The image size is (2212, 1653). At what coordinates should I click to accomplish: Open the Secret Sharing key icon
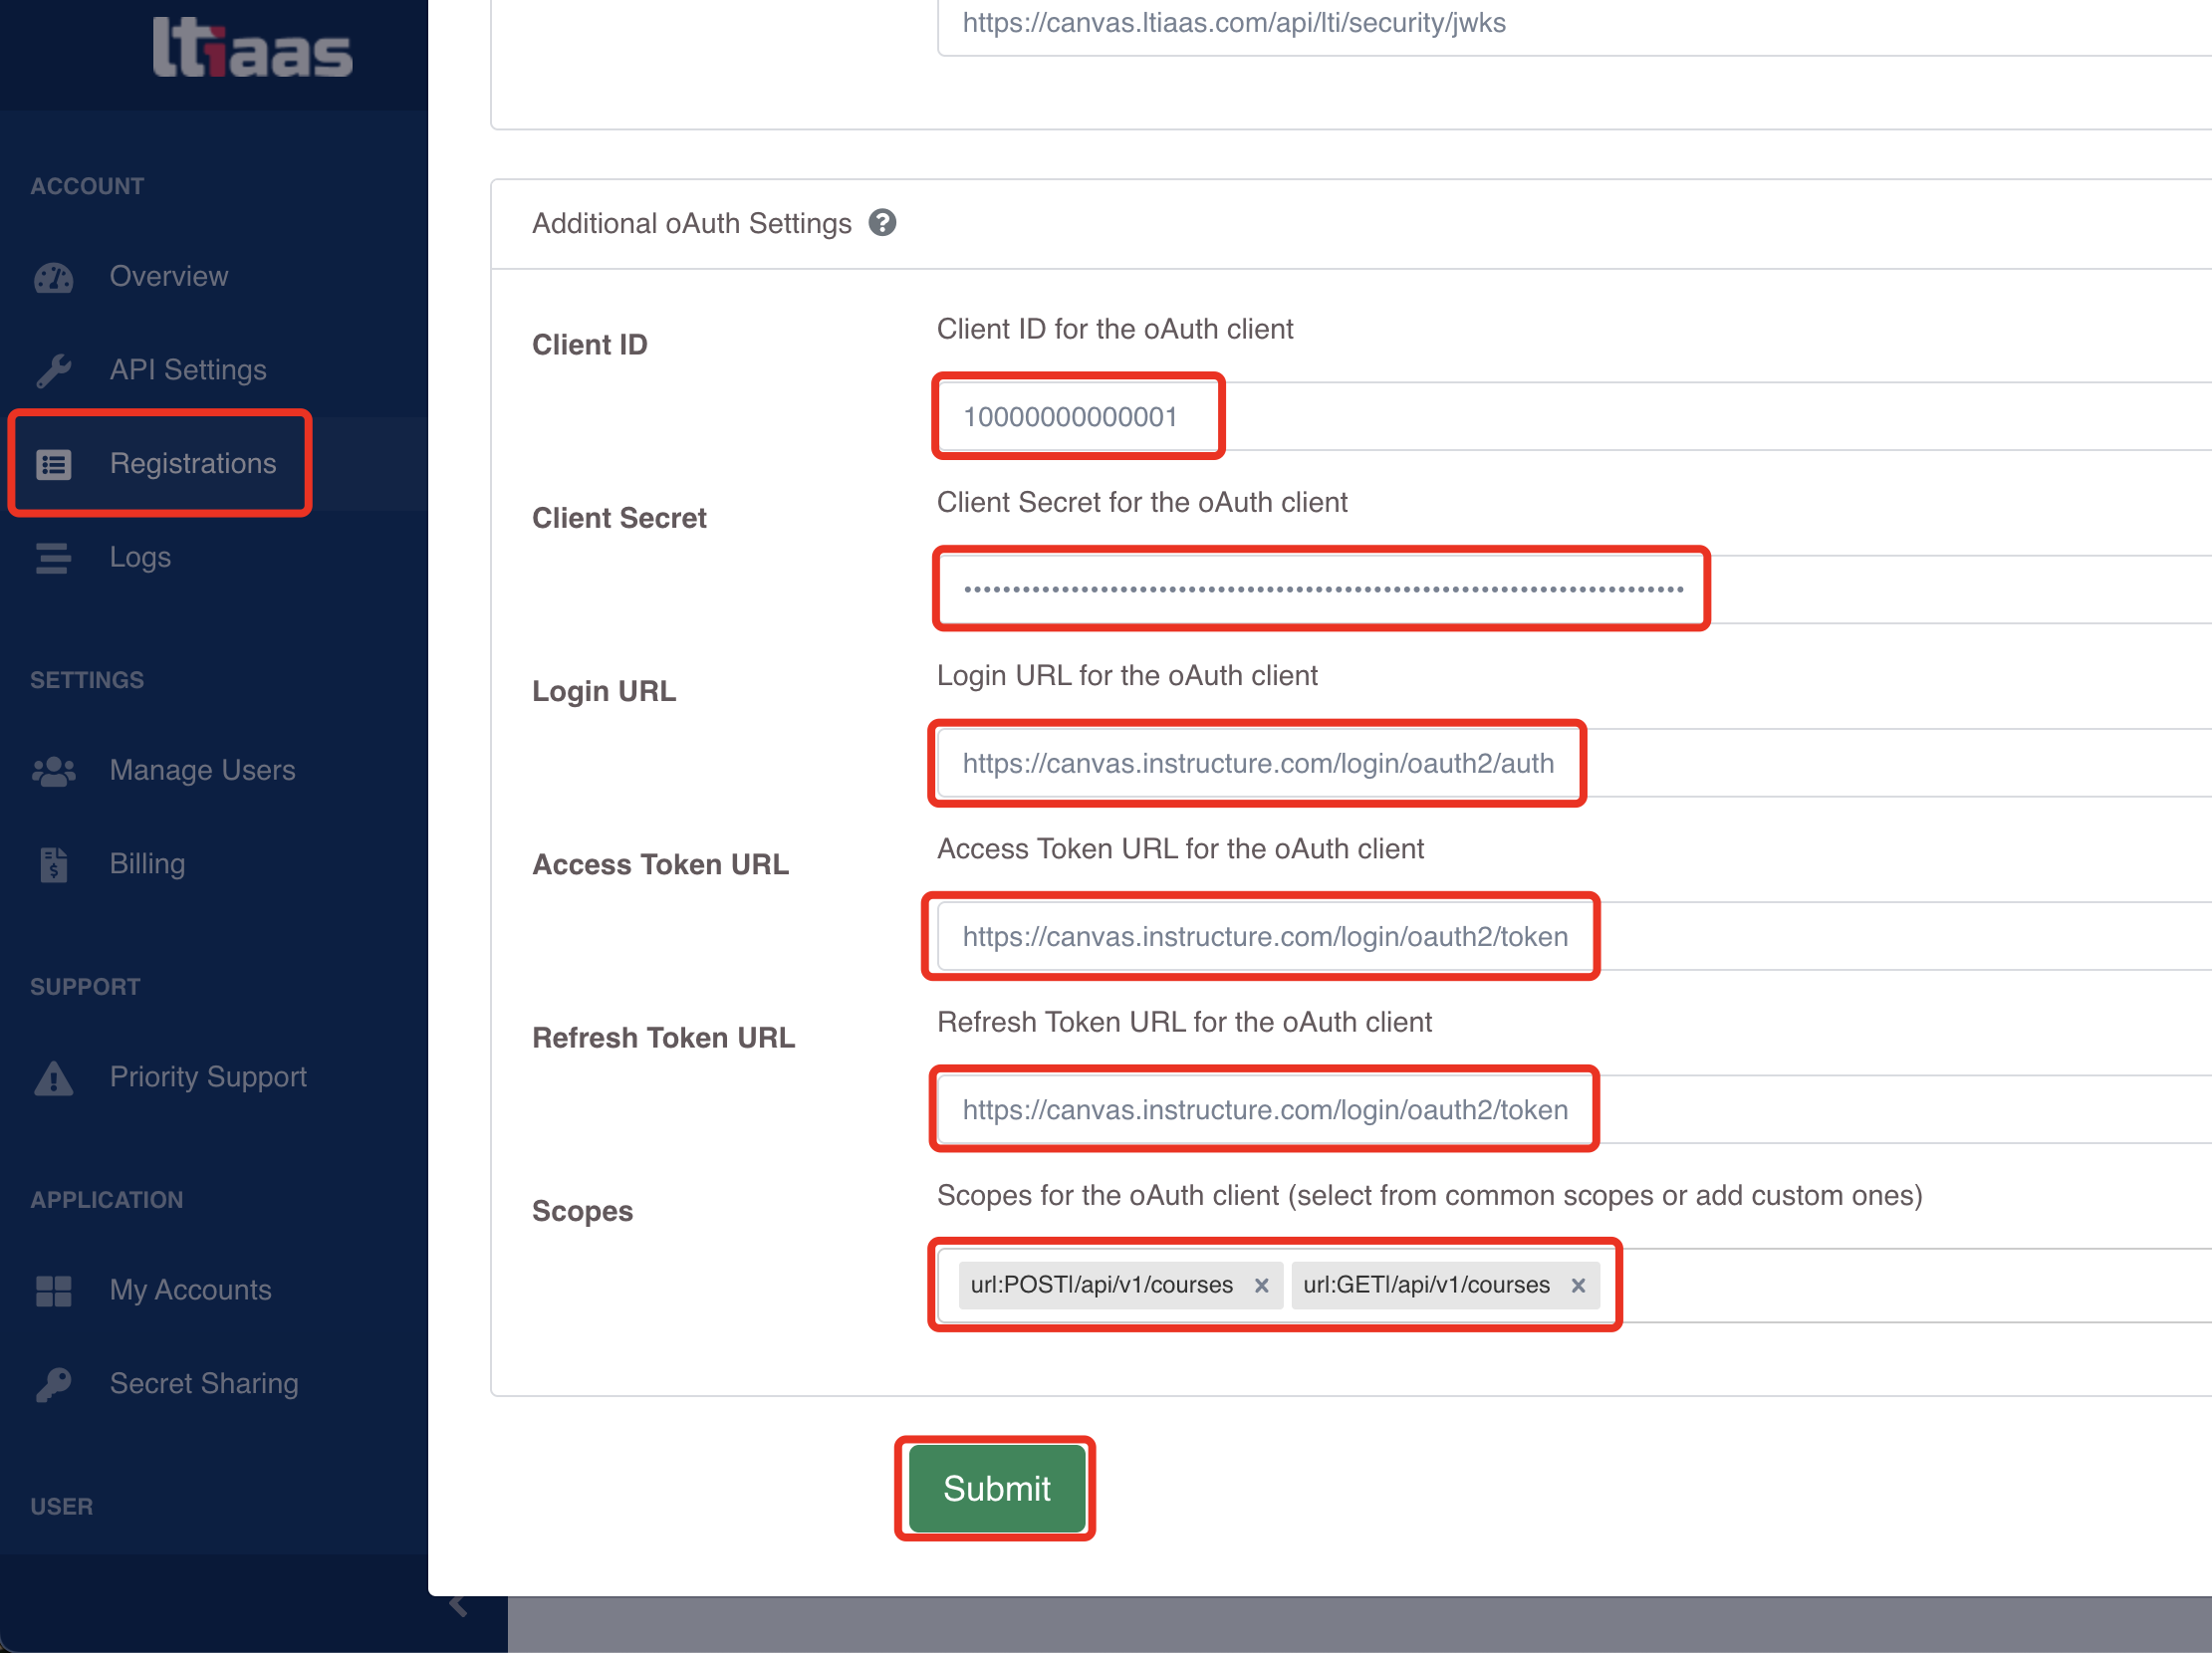(x=53, y=1383)
